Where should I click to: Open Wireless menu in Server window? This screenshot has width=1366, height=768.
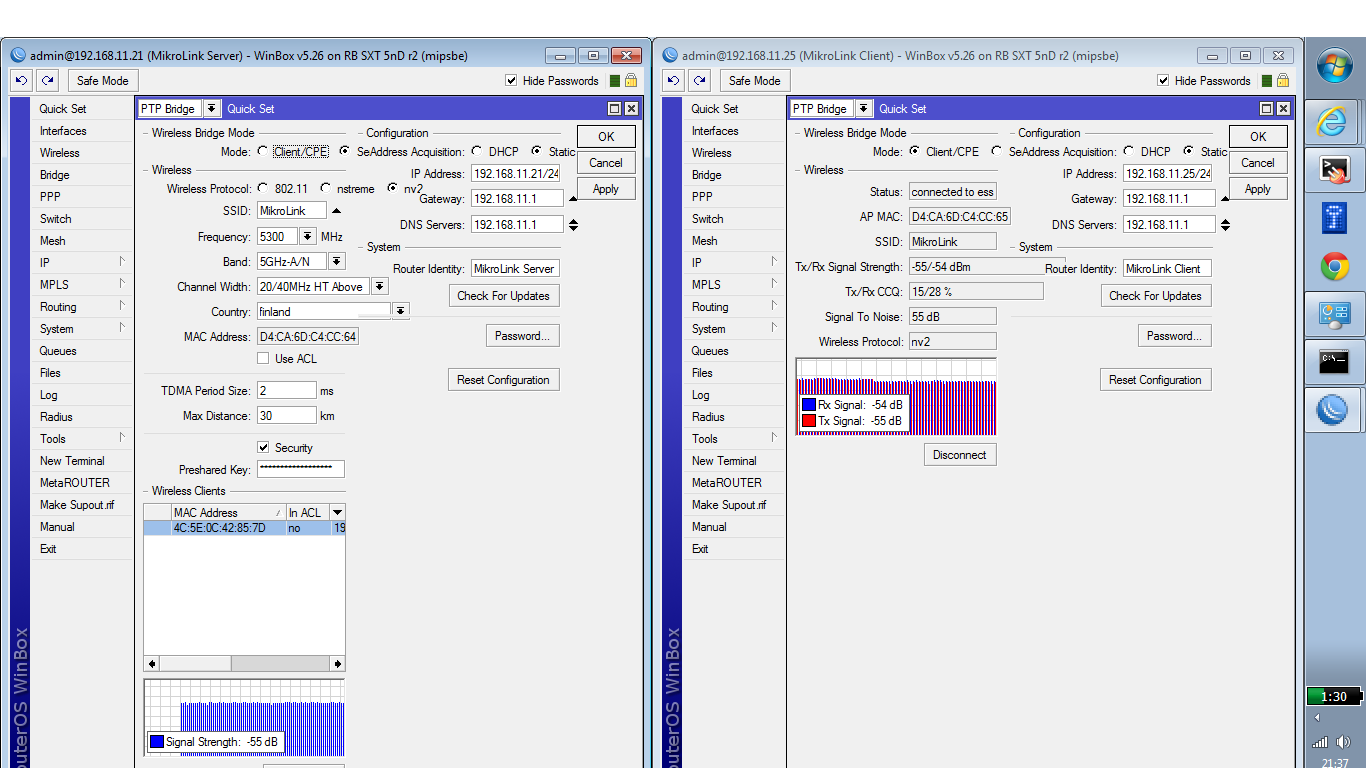[x=82, y=153]
